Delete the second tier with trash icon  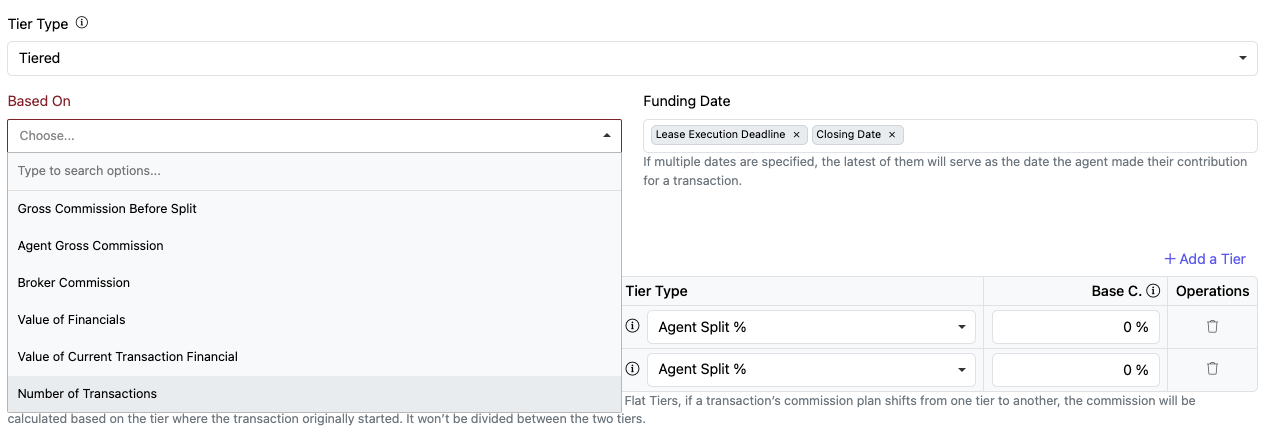click(1212, 369)
